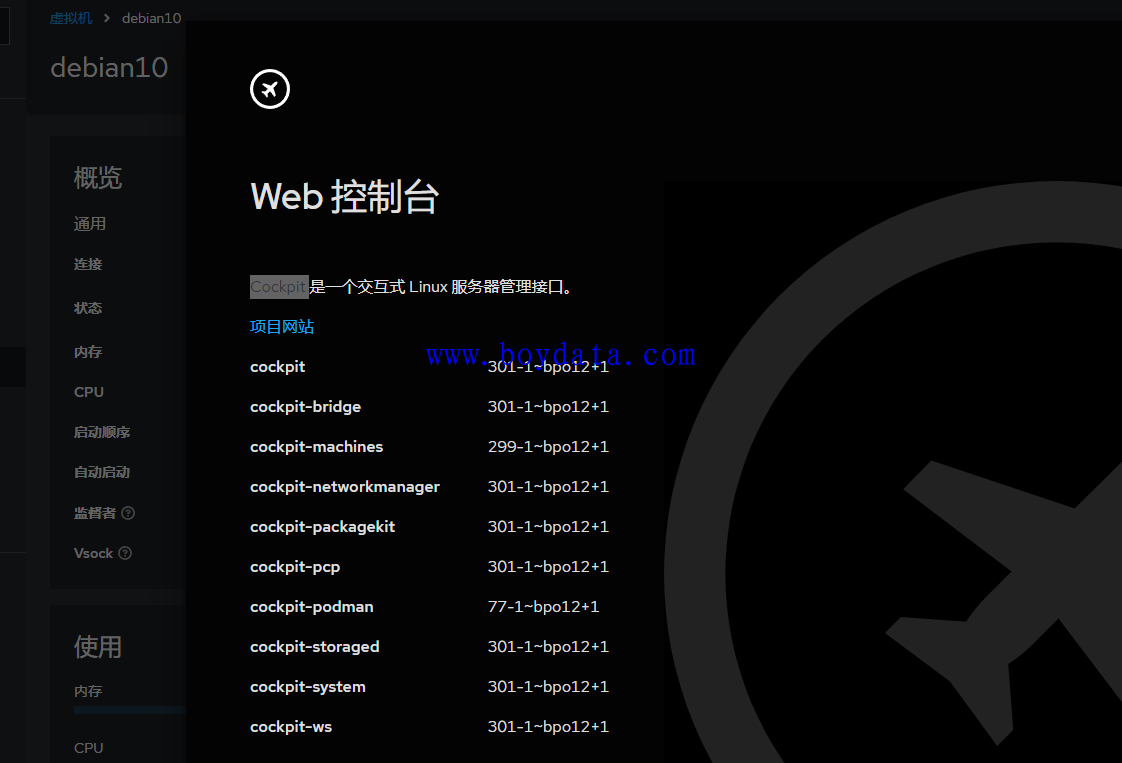Viewport: 1122px width, 763px height.
Task: Click the Web 控制台 heading
Action: pos(344,197)
